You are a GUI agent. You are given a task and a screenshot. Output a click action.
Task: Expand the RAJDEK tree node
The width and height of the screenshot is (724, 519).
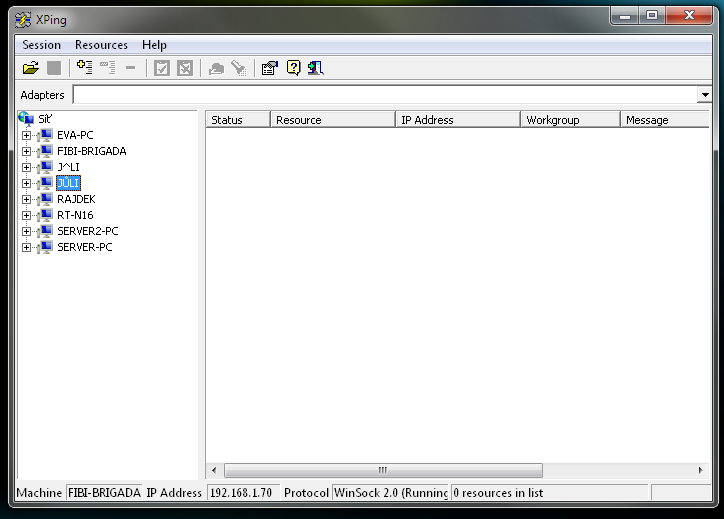click(x=26, y=199)
